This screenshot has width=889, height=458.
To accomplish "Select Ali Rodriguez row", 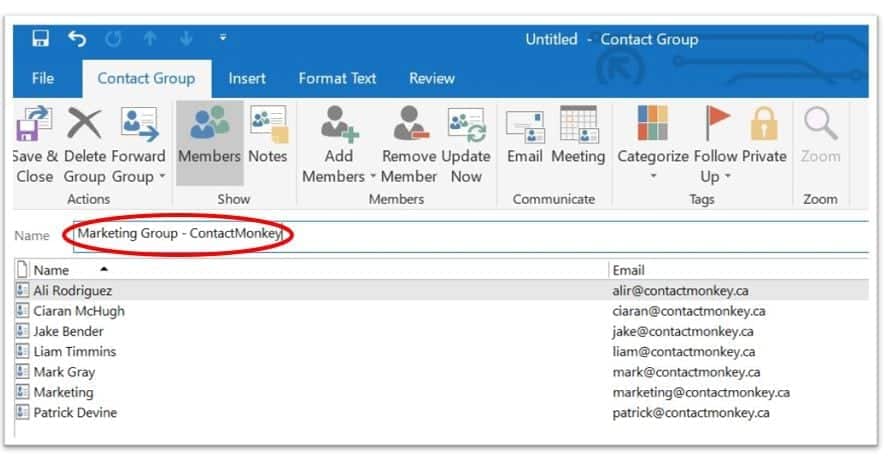I will tap(442, 291).
